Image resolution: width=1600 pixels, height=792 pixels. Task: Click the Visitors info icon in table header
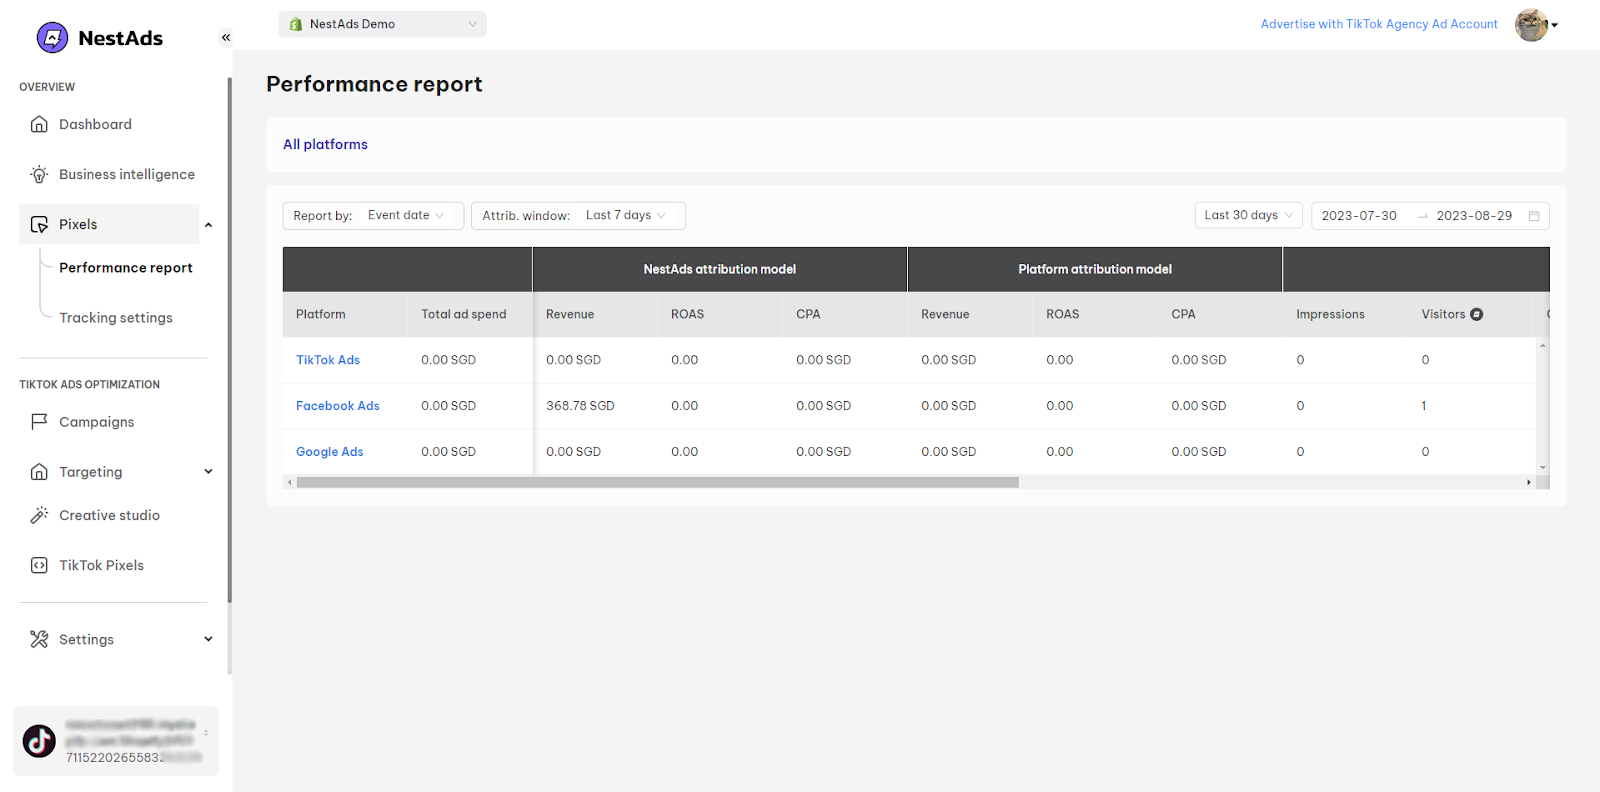(x=1477, y=314)
